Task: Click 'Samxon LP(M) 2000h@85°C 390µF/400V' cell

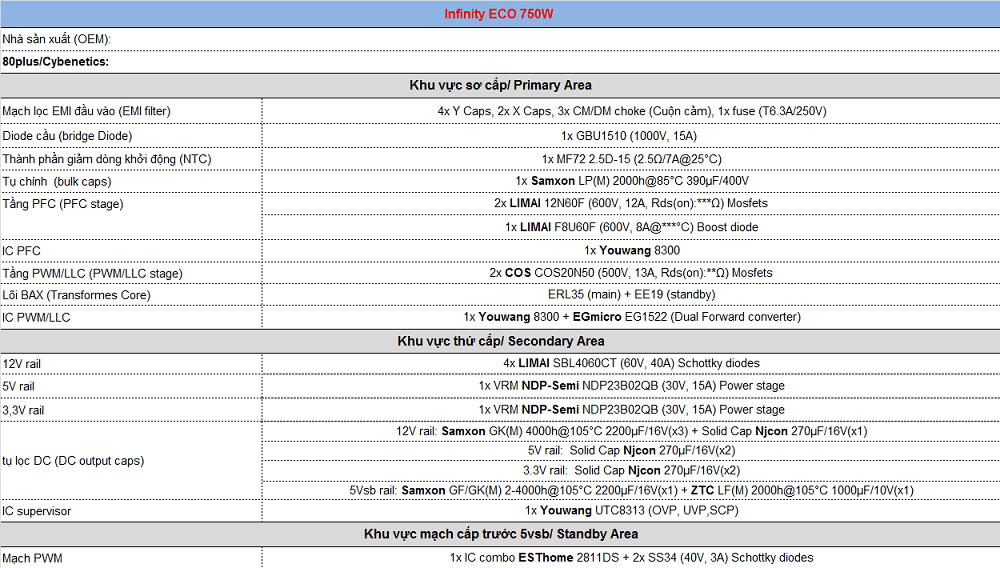Action: (x=631, y=181)
